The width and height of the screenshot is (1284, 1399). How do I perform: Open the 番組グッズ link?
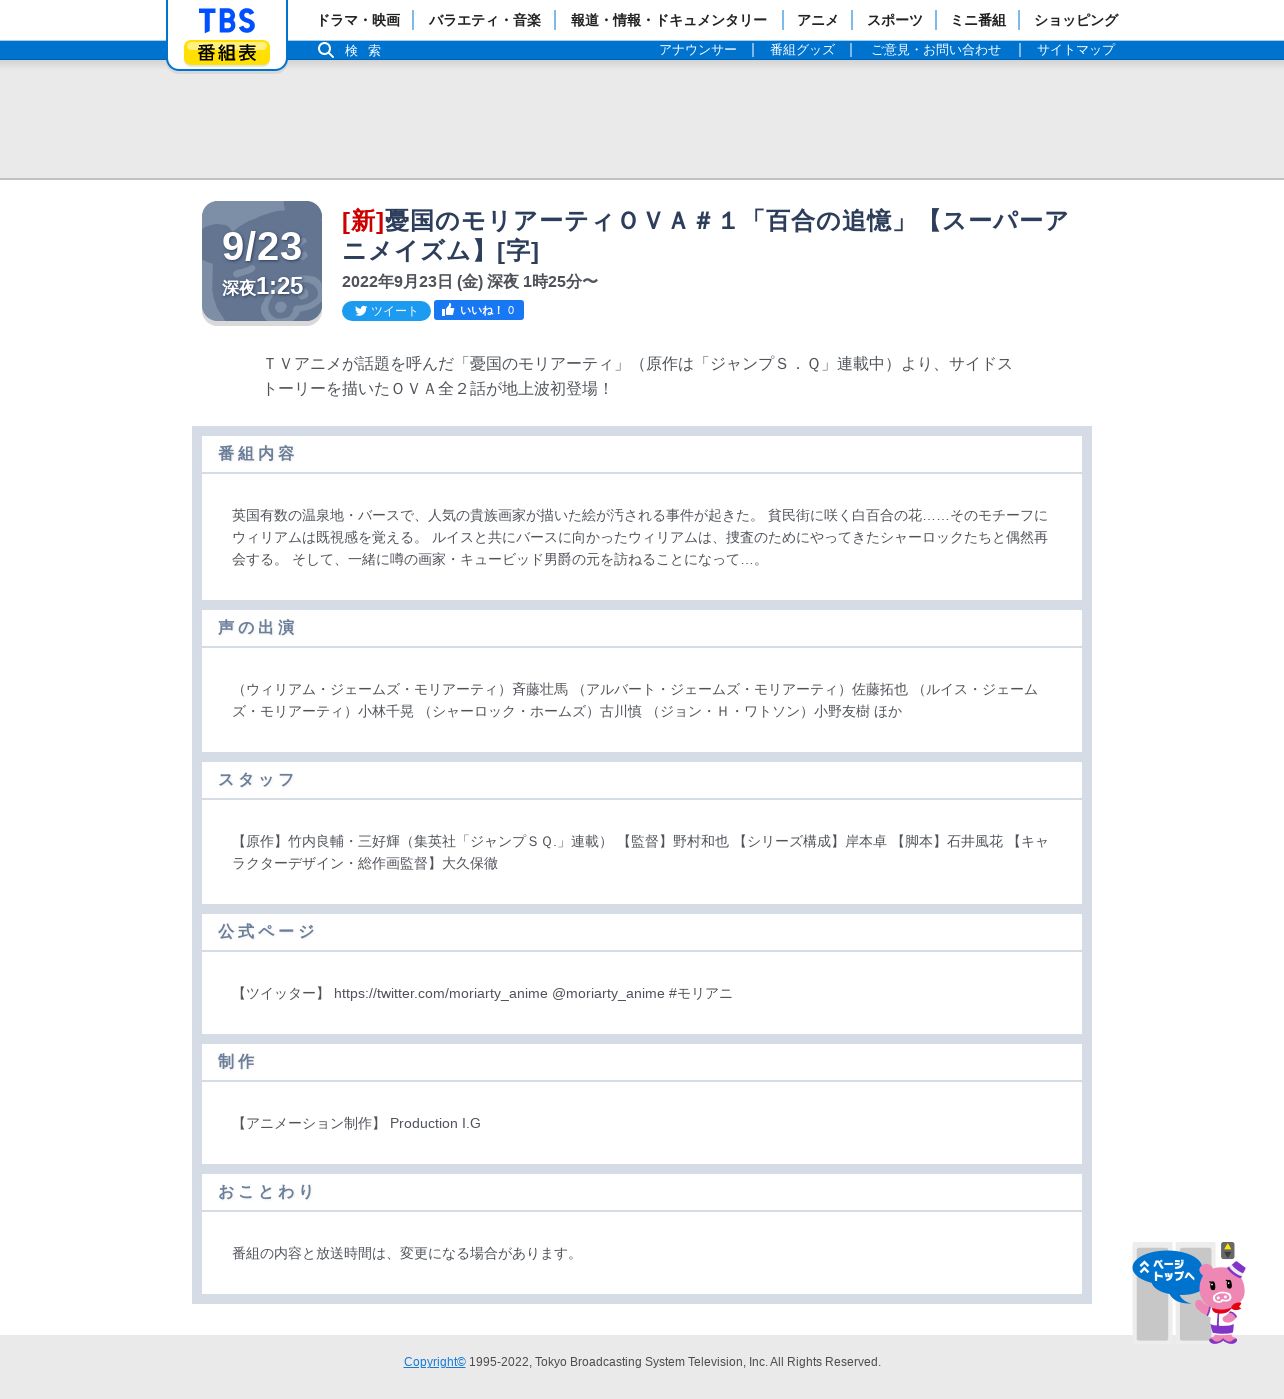click(802, 50)
